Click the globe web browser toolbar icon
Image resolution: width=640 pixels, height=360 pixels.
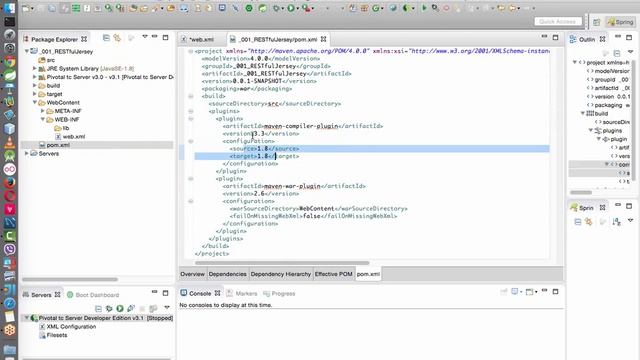pyautogui.click(x=393, y=8)
